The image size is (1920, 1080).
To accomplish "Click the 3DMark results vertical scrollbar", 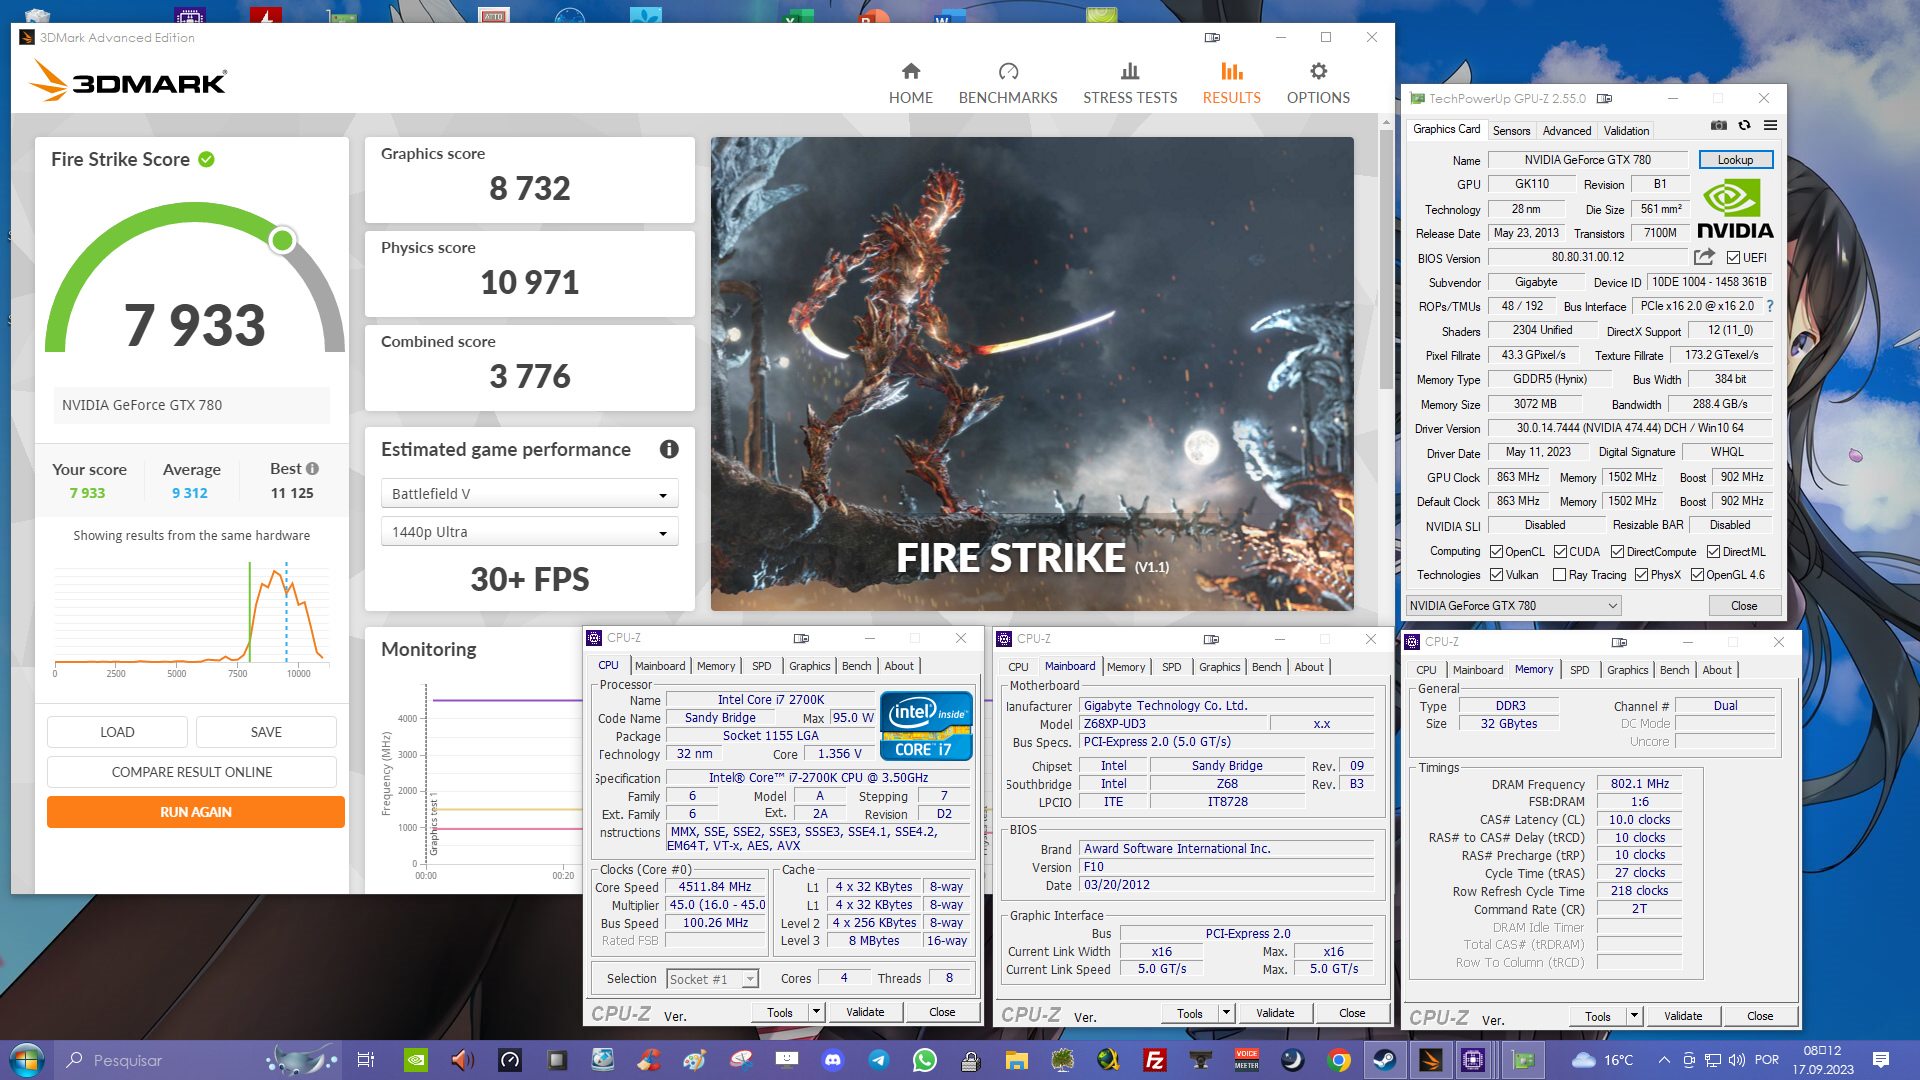I will click(1385, 260).
